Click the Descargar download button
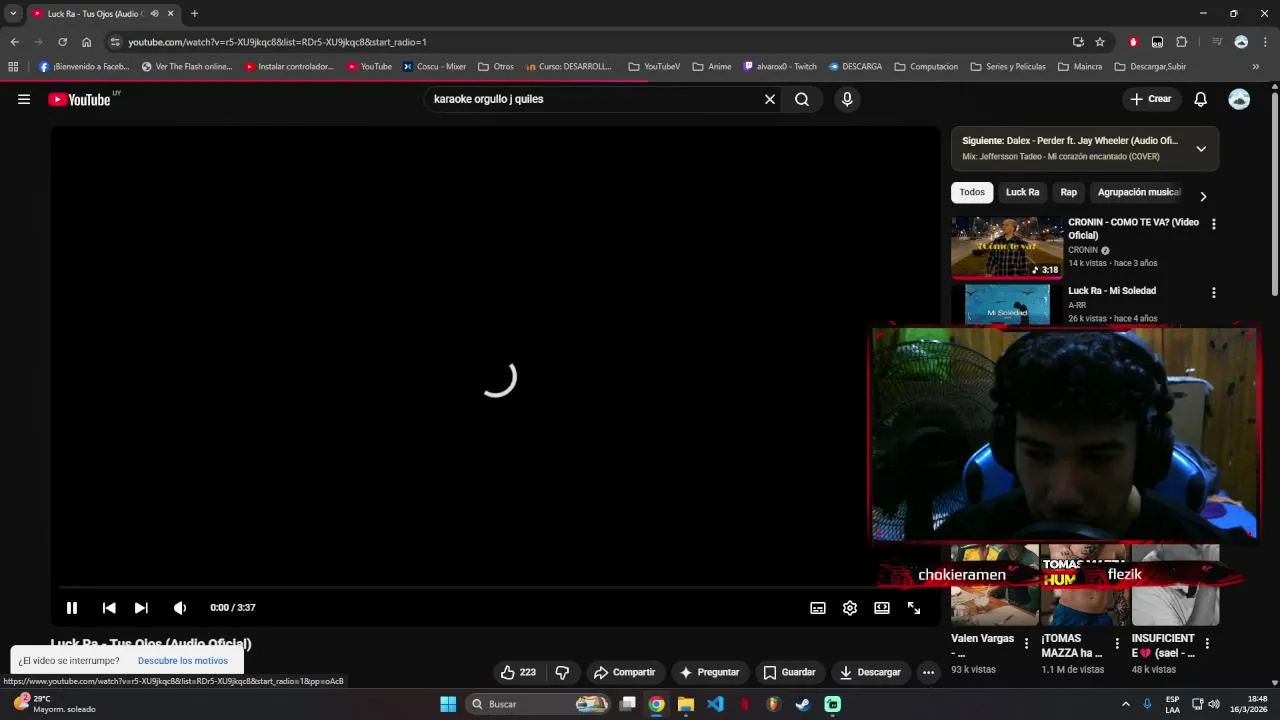 click(870, 672)
